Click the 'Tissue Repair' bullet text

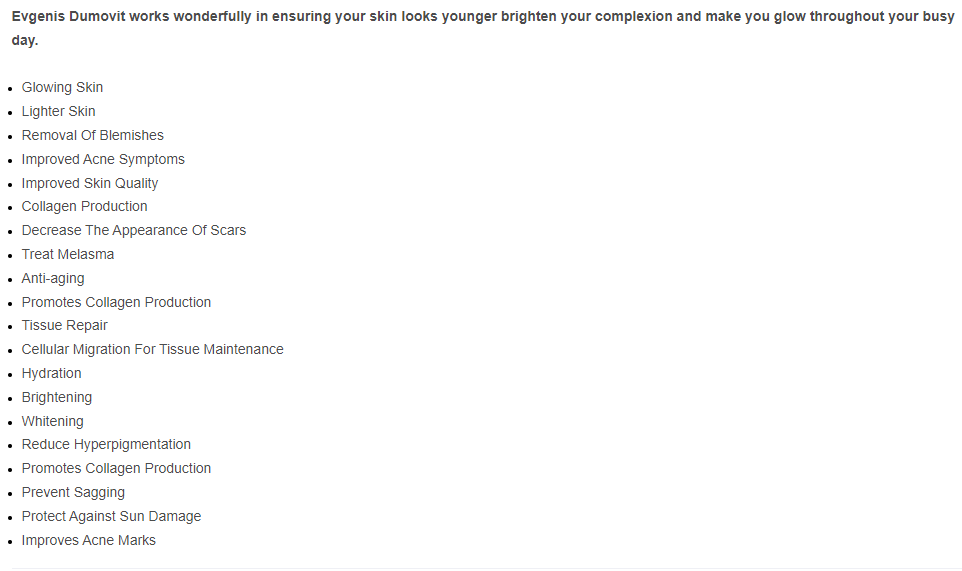coord(64,325)
